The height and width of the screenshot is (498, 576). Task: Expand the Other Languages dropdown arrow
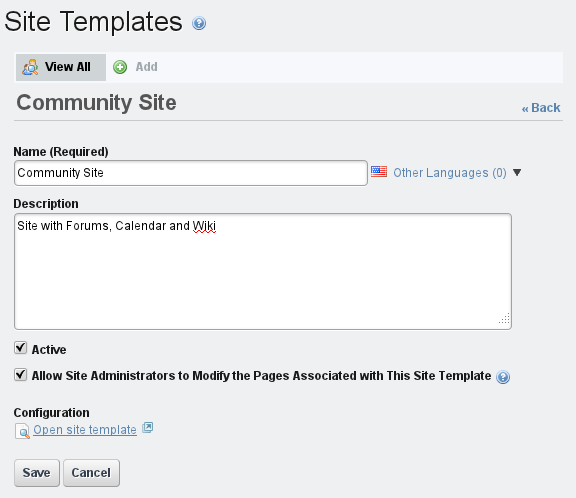coord(517,172)
